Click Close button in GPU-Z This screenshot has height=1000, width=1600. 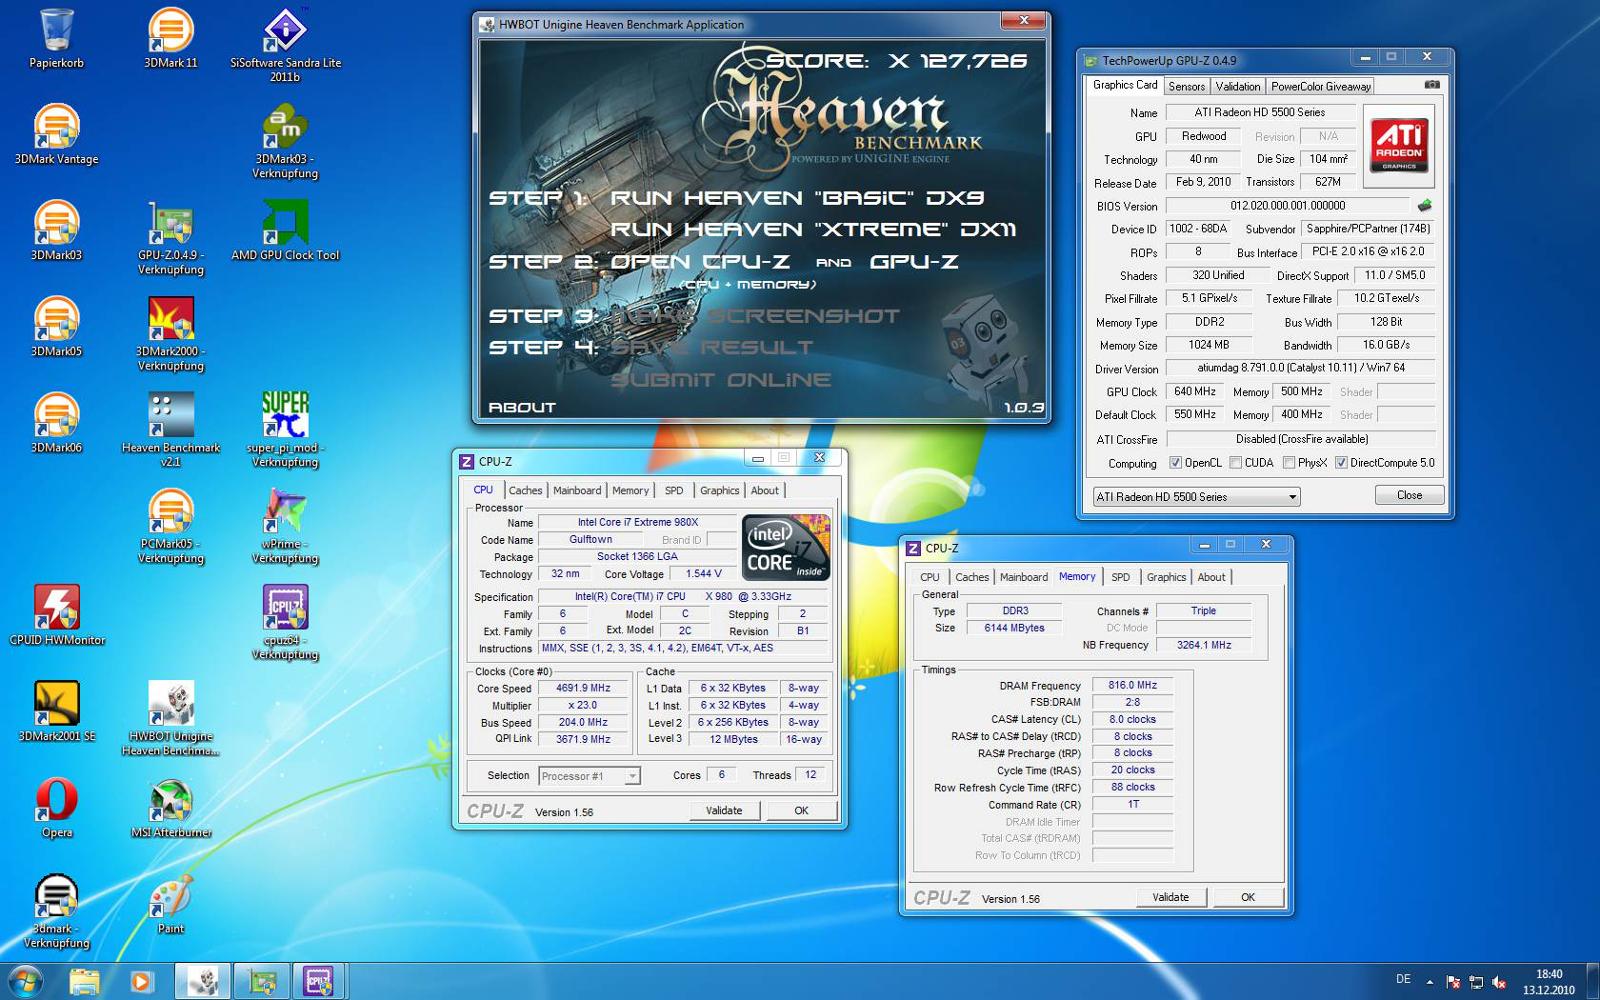[1409, 495]
